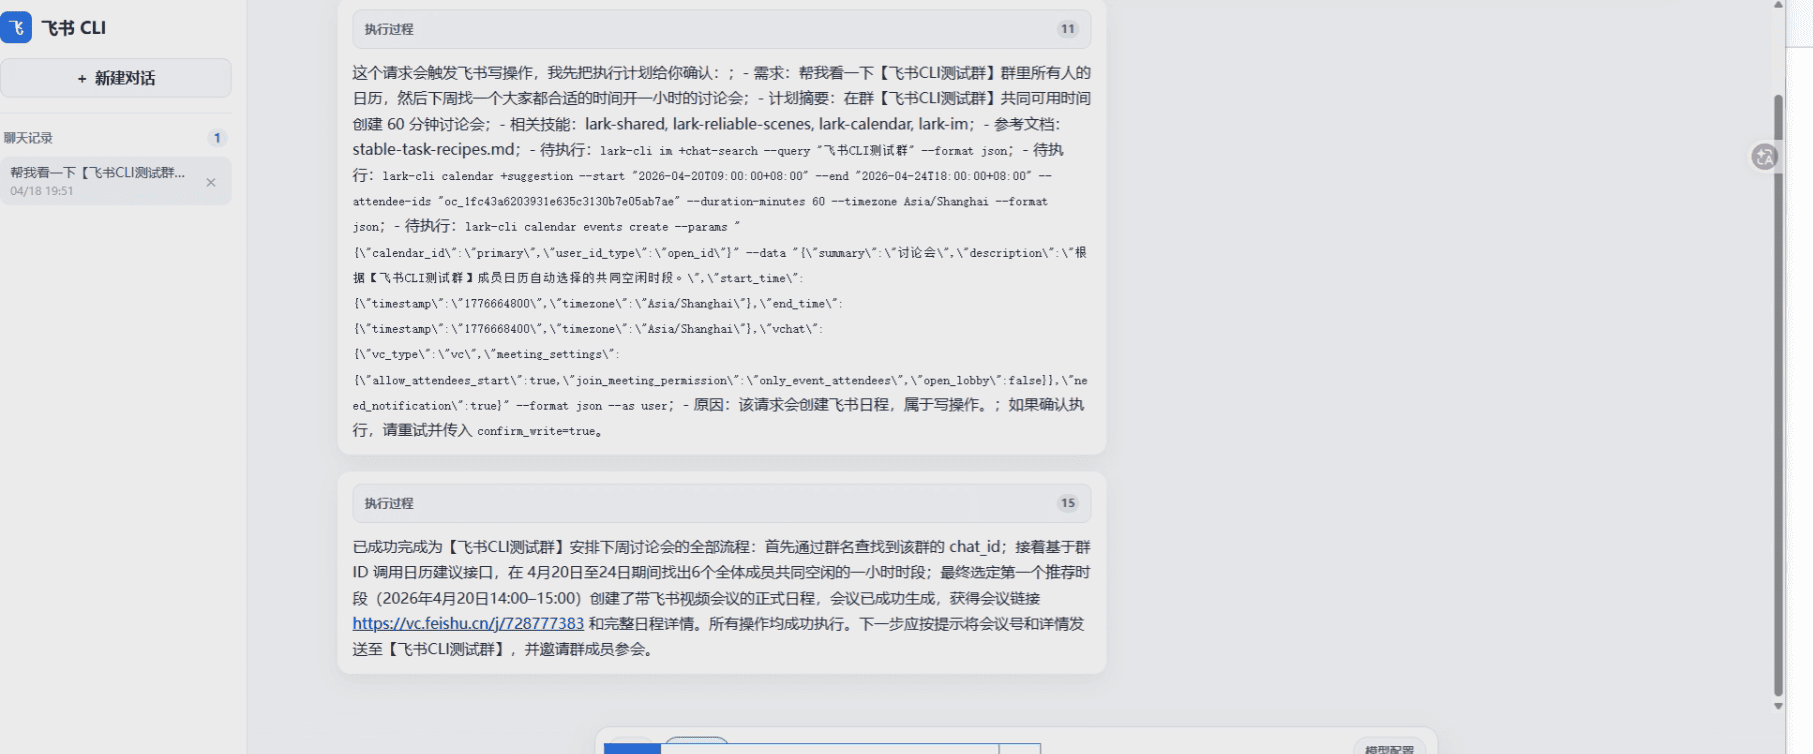The image size is (1813, 754).
Task: Click the confirm_write=true text
Action: (x=536, y=431)
